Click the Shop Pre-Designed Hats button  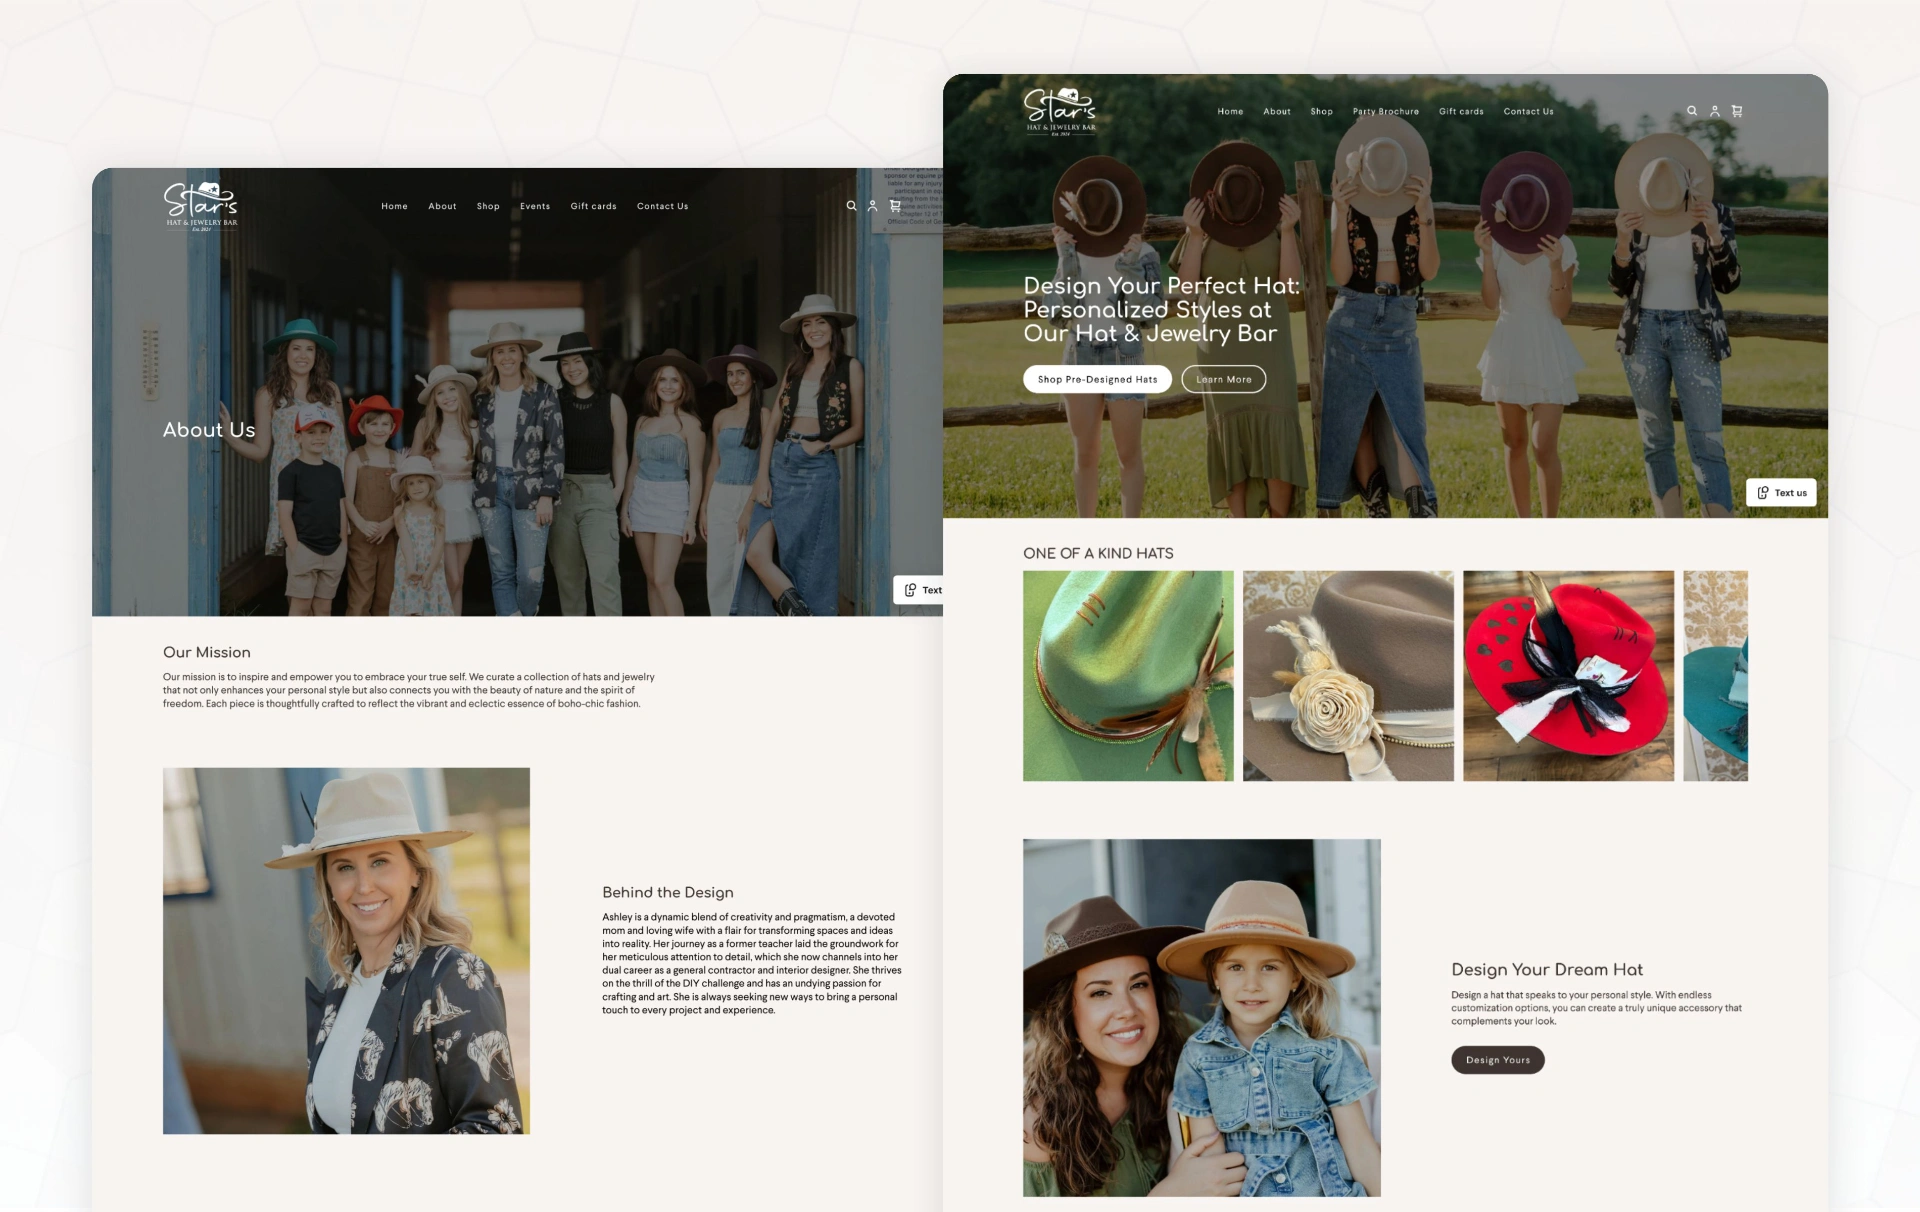click(1097, 379)
